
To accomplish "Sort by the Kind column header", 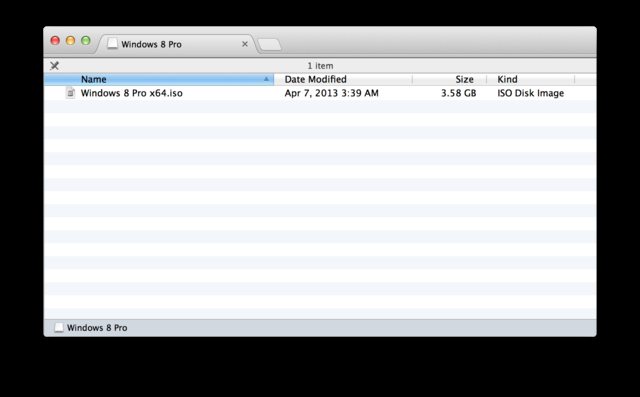I will coord(531,79).
